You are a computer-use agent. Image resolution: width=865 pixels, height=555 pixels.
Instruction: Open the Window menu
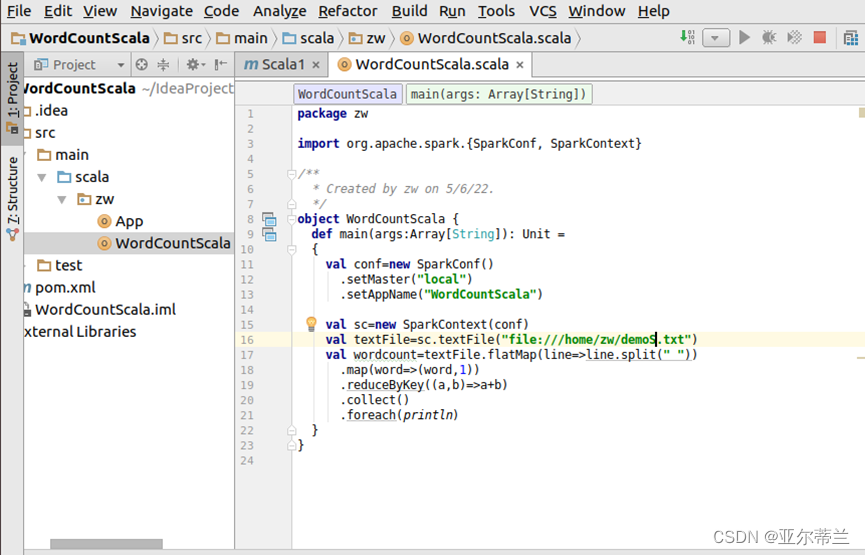coord(596,11)
